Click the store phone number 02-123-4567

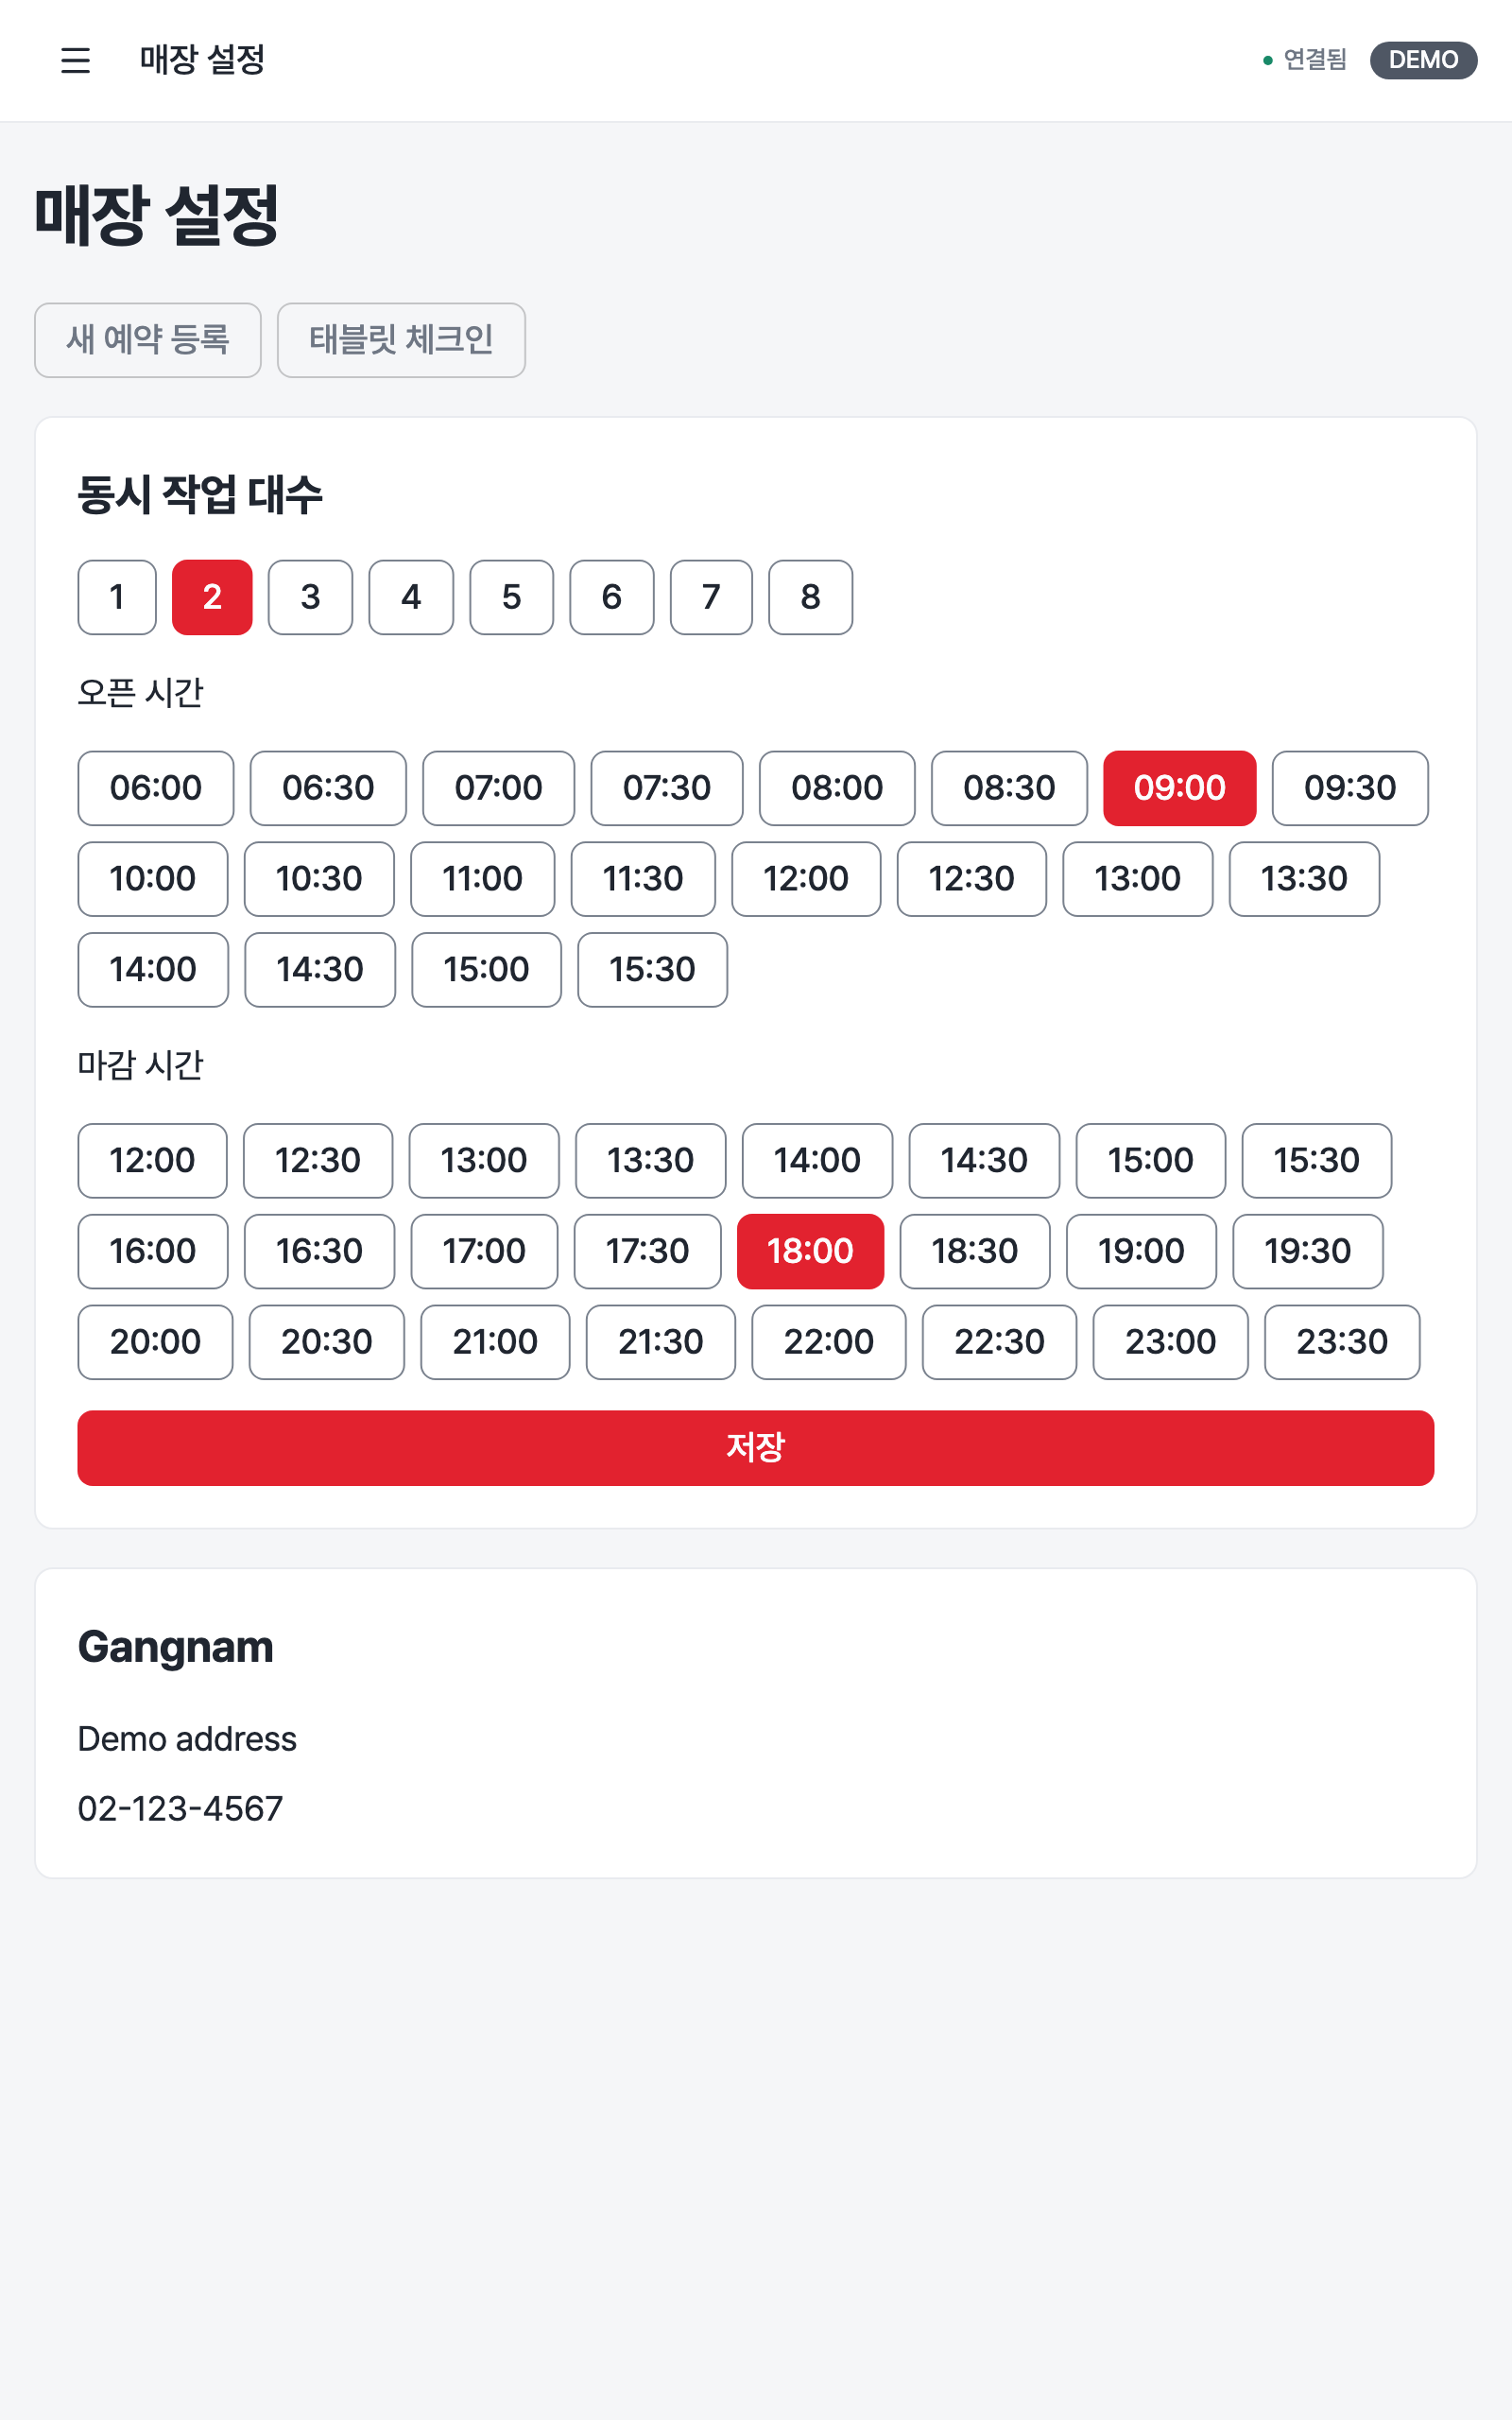[180, 1808]
